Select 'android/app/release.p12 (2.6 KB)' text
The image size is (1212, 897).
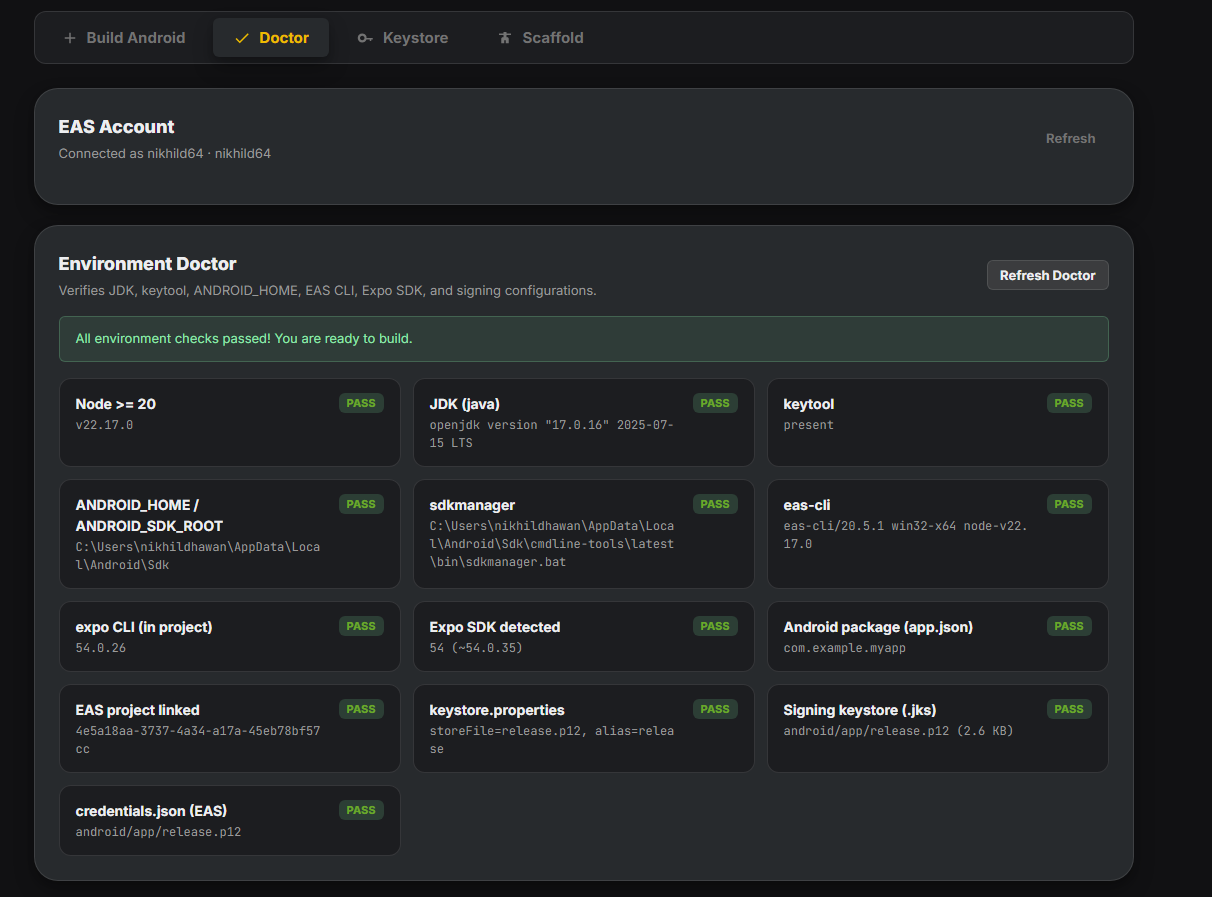[898, 731]
